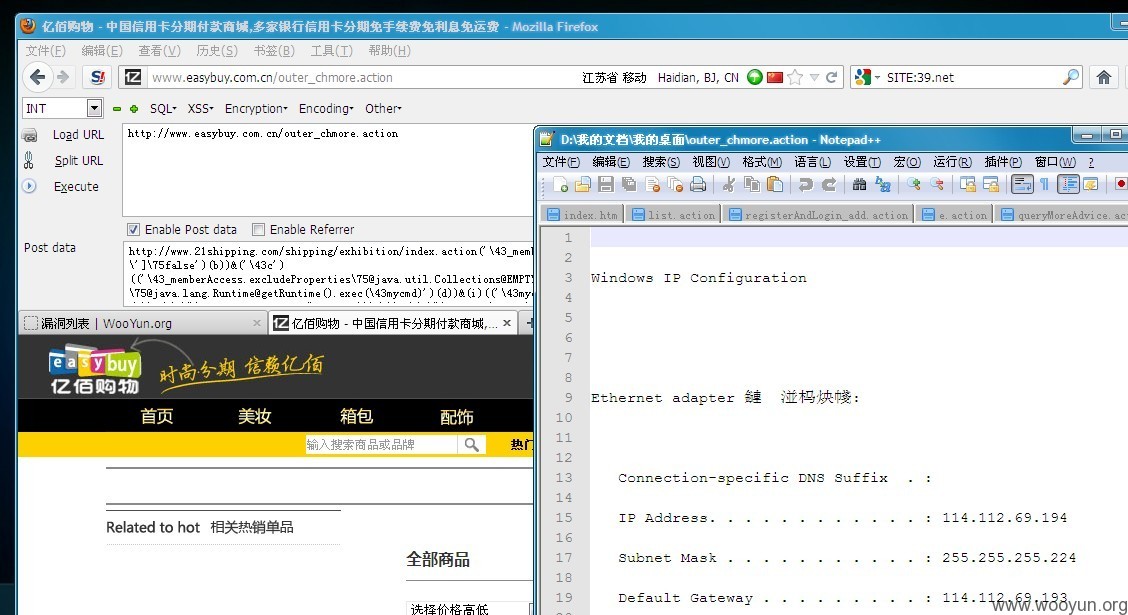Image resolution: width=1128 pixels, height=615 pixels.
Task: Click the Undo arrow in Notepad++
Action: (806, 185)
